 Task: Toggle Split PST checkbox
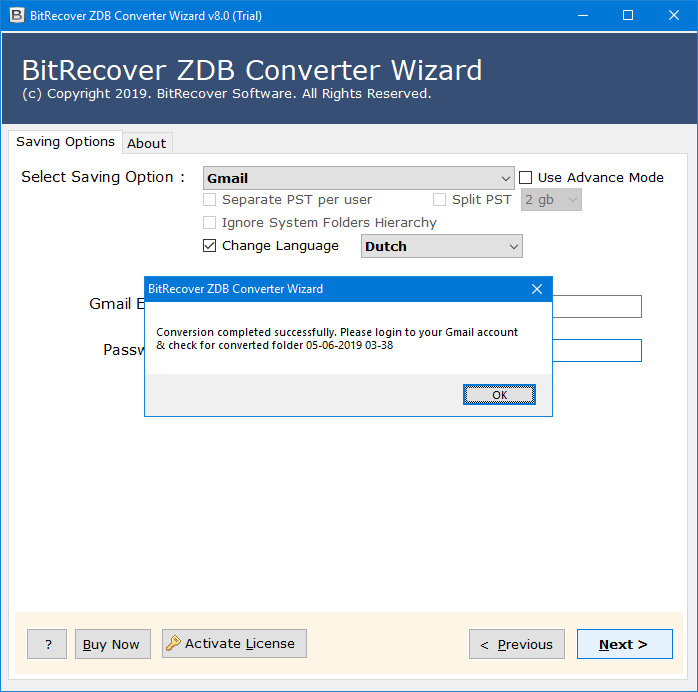tap(439, 199)
